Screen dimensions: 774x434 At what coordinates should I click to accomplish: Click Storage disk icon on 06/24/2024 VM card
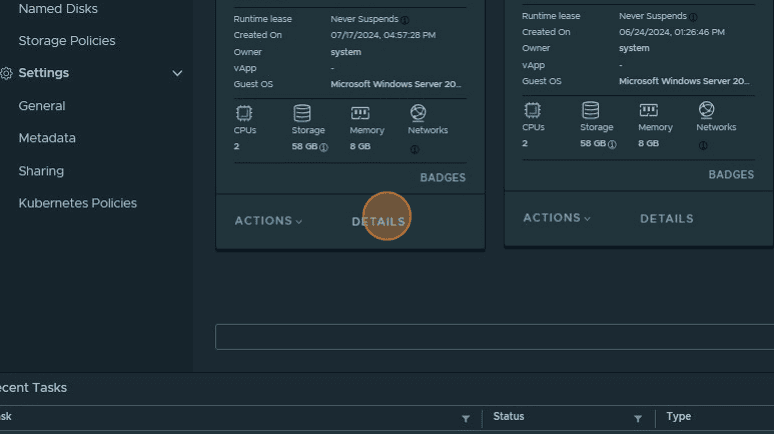click(590, 110)
